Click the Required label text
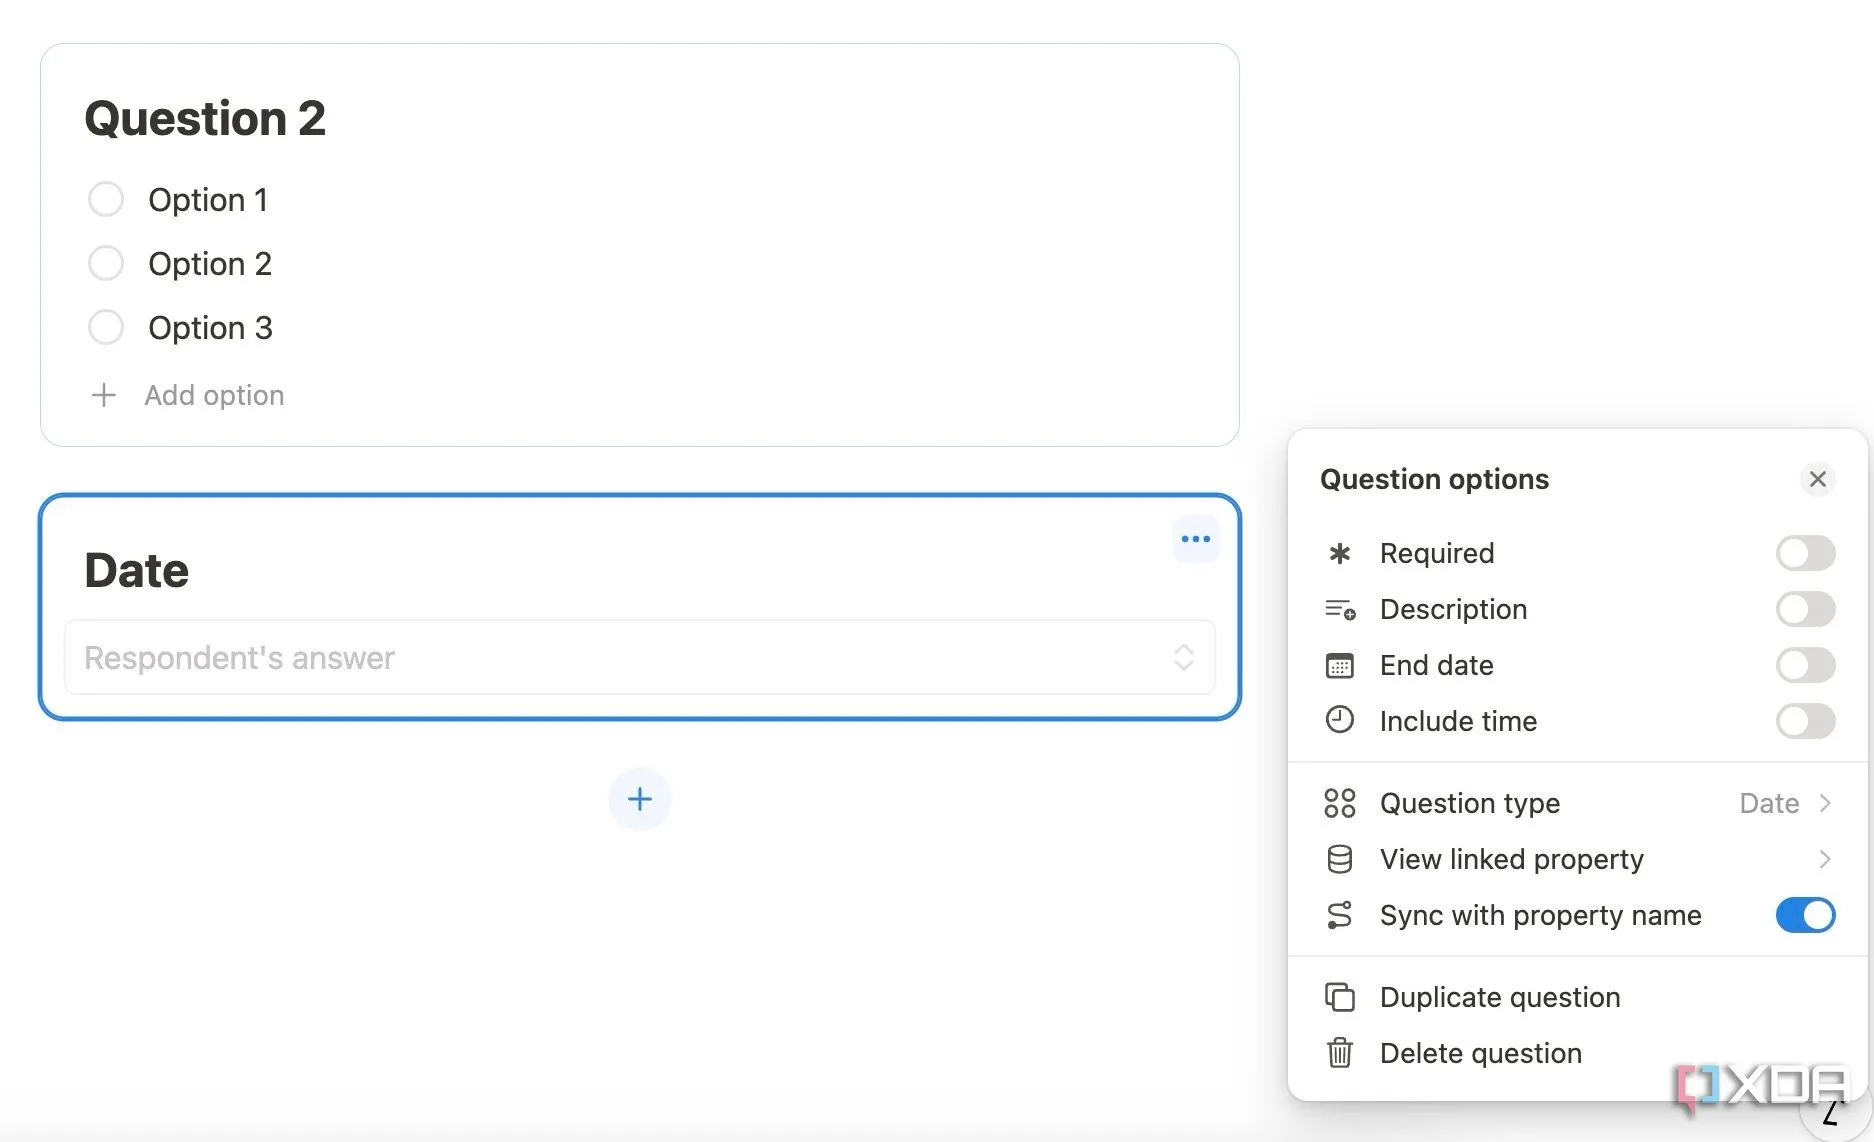The width and height of the screenshot is (1874, 1142). (1437, 553)
